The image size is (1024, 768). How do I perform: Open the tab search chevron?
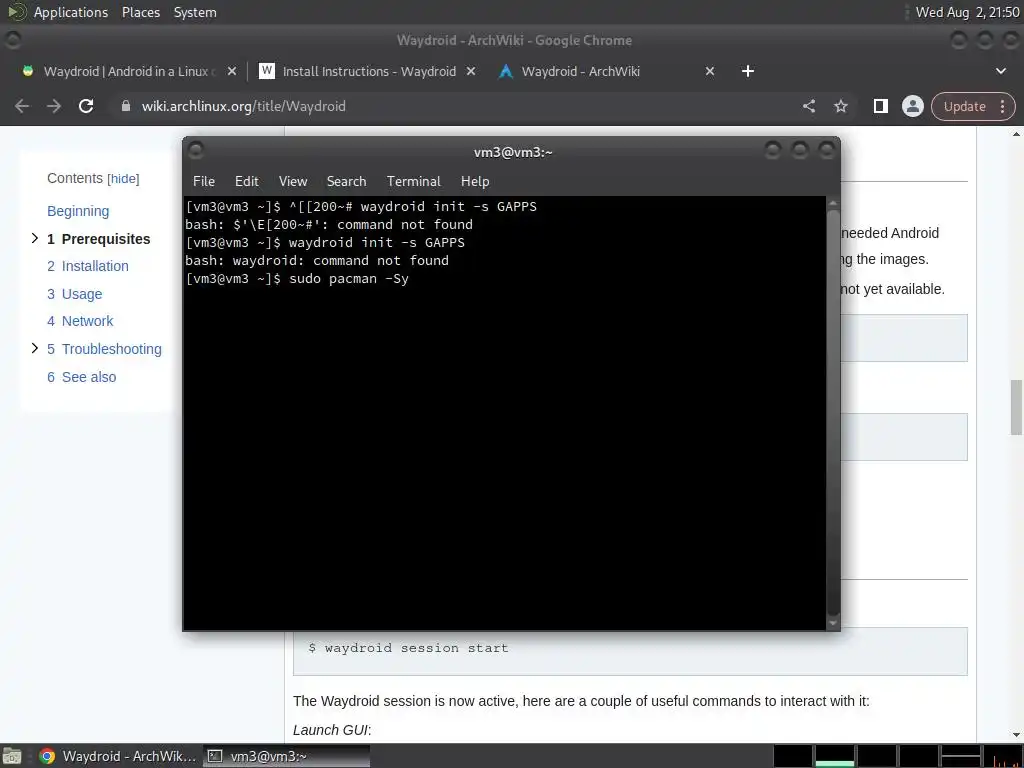[x=1000, y=71]
